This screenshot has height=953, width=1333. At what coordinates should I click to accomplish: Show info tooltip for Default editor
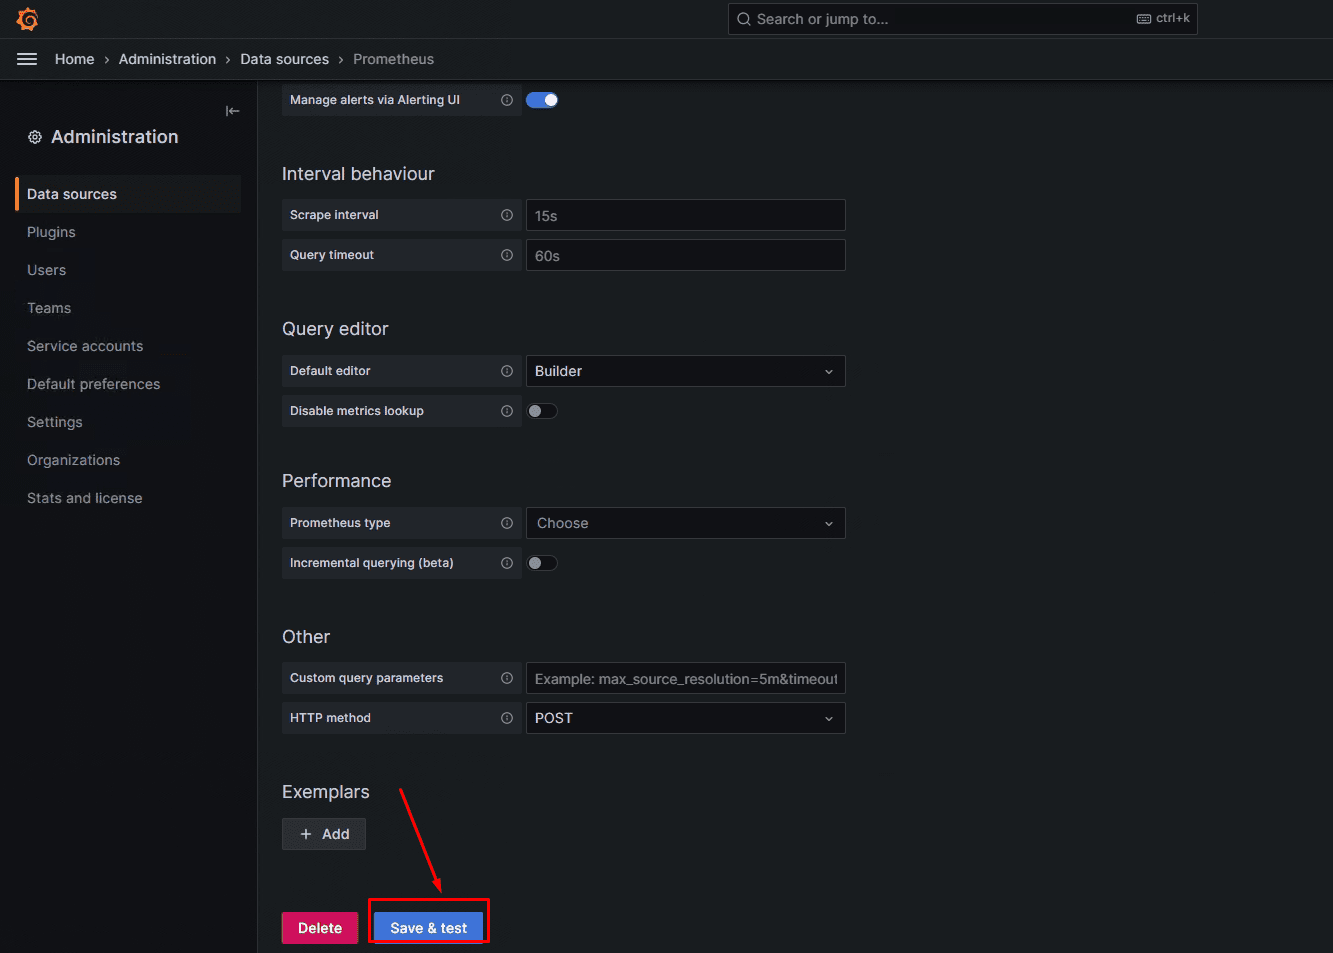507,371
